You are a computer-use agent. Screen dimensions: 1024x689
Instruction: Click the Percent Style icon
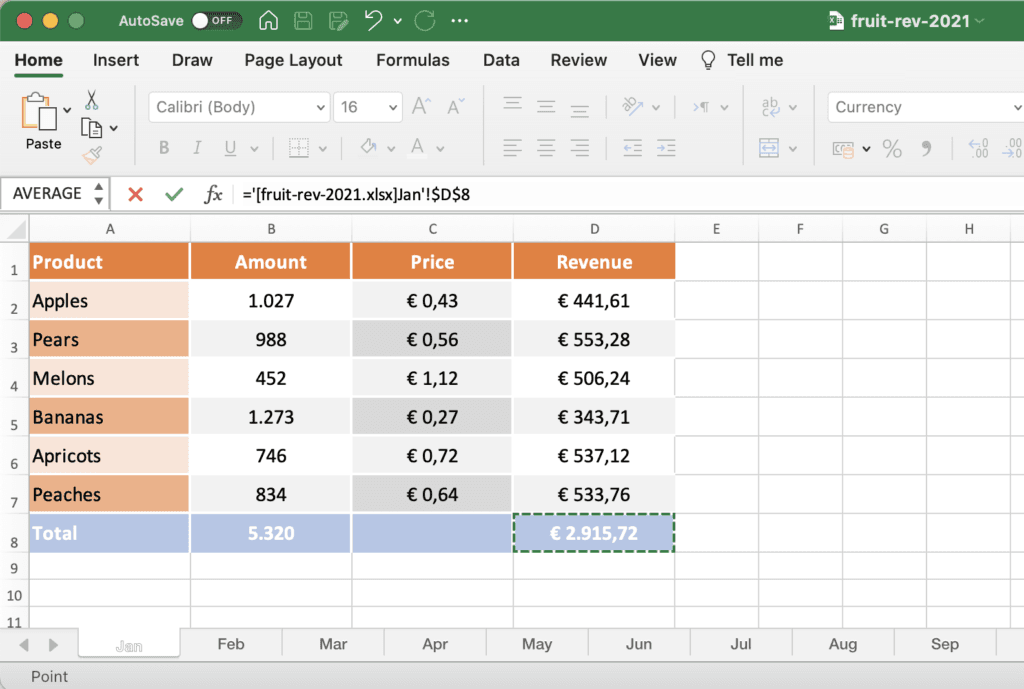pyautogui.click(x=892, y=149)
